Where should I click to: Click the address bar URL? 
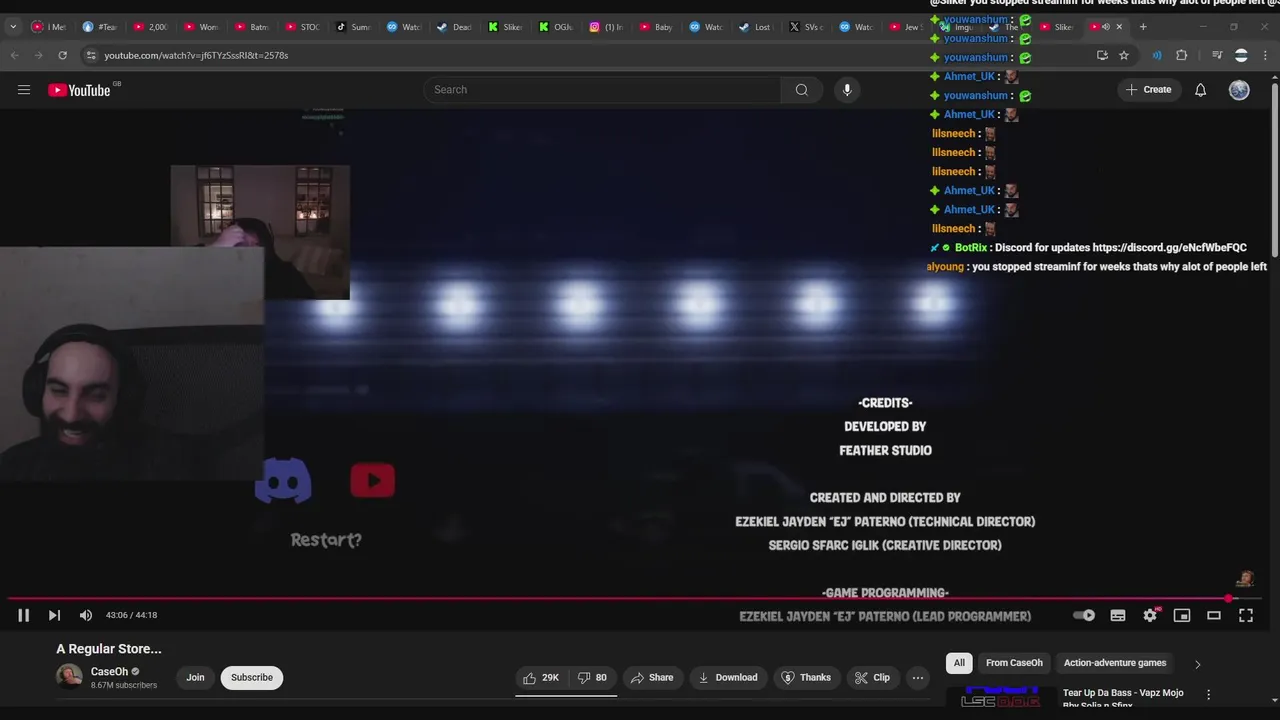(x=196, y=55)
